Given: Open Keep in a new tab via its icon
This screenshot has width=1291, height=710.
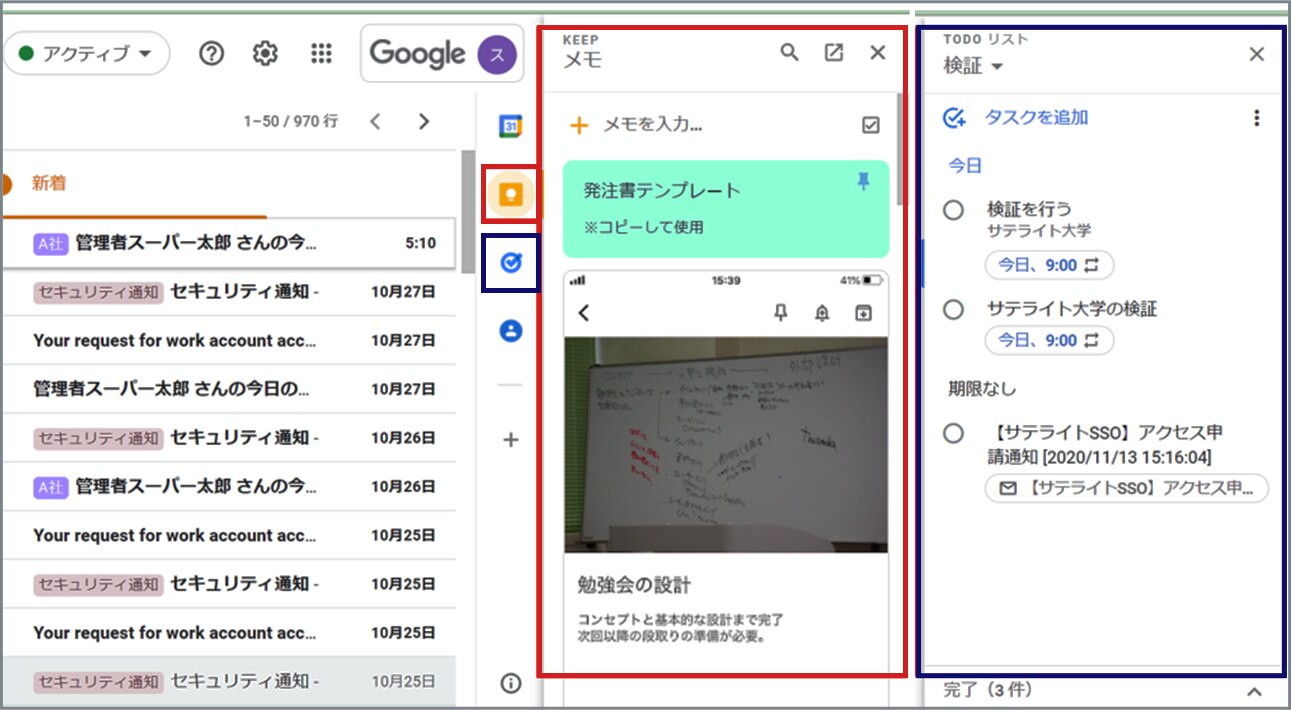Looking at the screenshot, I should (834, 51).
